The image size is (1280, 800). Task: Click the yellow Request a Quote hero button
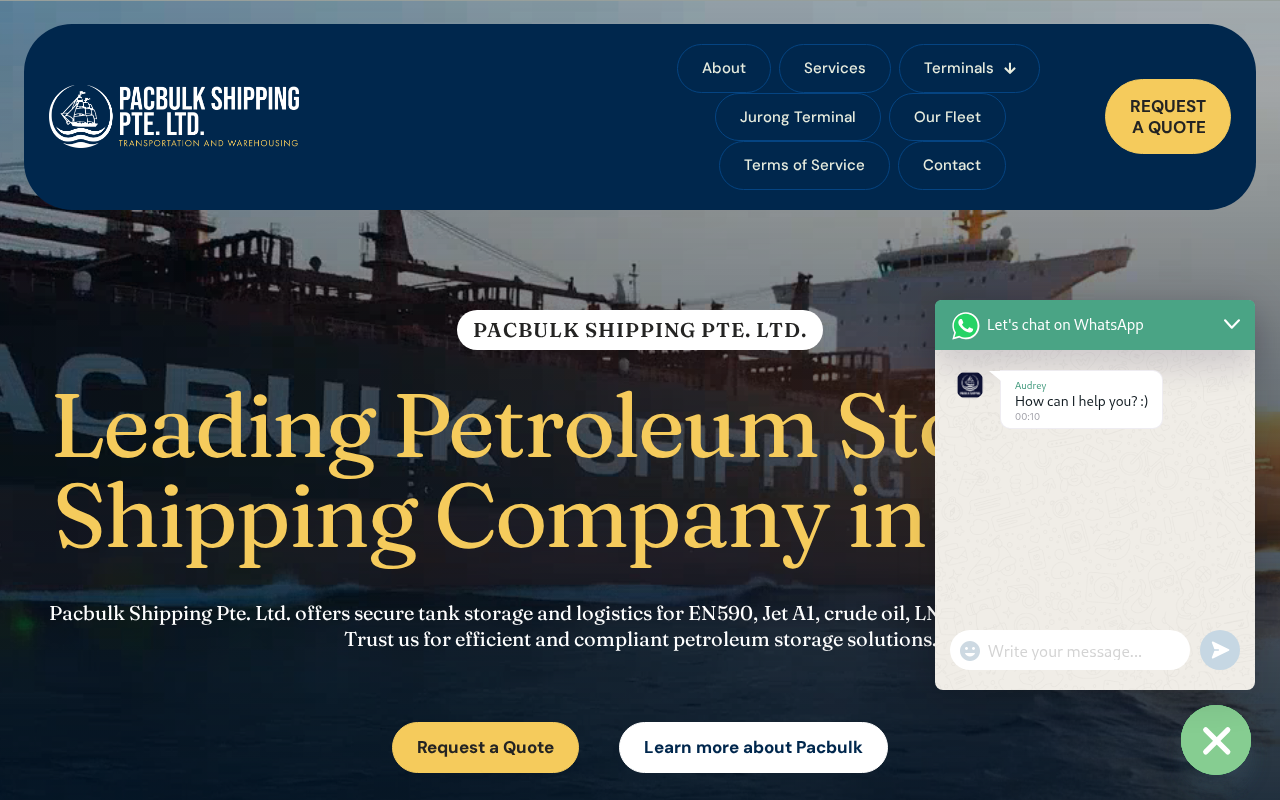point(485,747)
